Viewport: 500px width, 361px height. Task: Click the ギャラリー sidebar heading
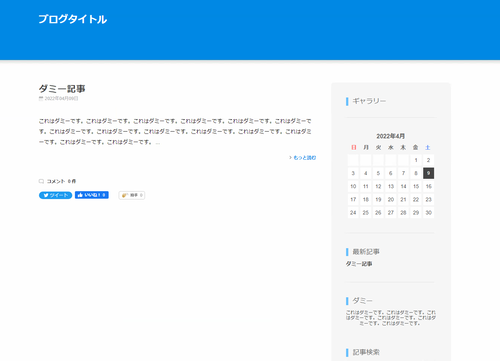[x=369, y=101]
